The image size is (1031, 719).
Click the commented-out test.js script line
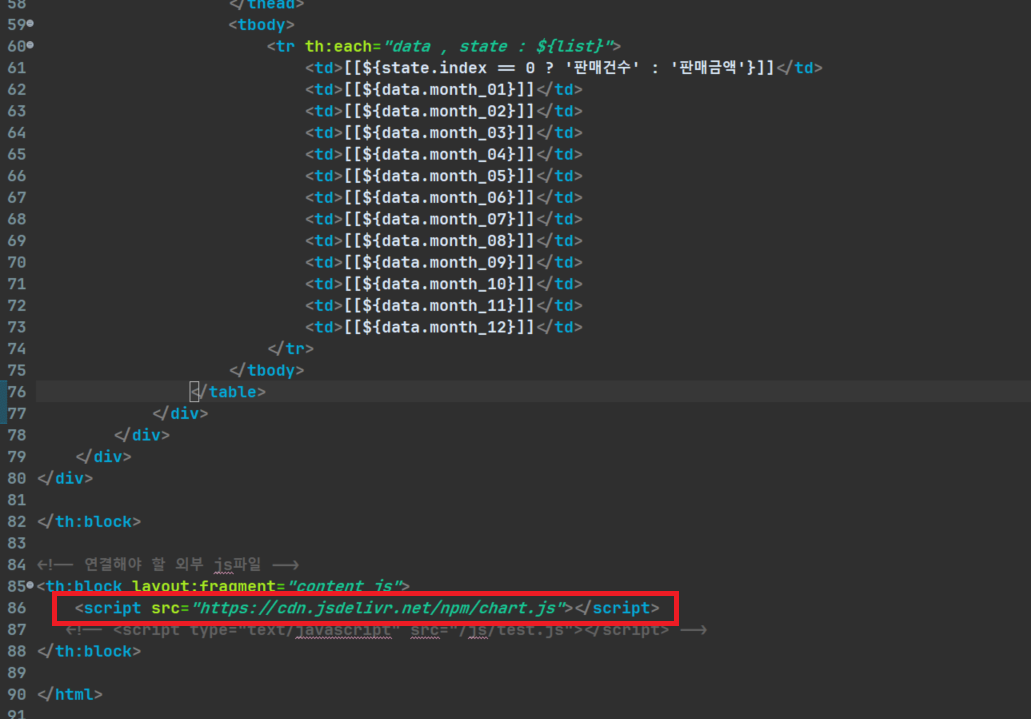387,630
